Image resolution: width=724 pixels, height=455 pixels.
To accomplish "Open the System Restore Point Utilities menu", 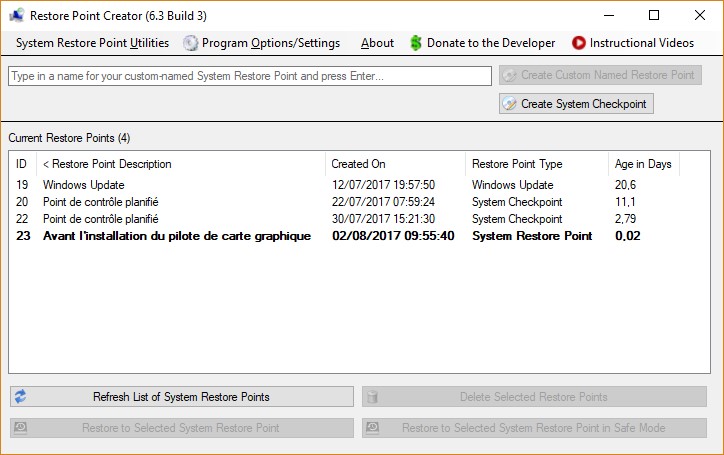I will click(x=92, y=43).
